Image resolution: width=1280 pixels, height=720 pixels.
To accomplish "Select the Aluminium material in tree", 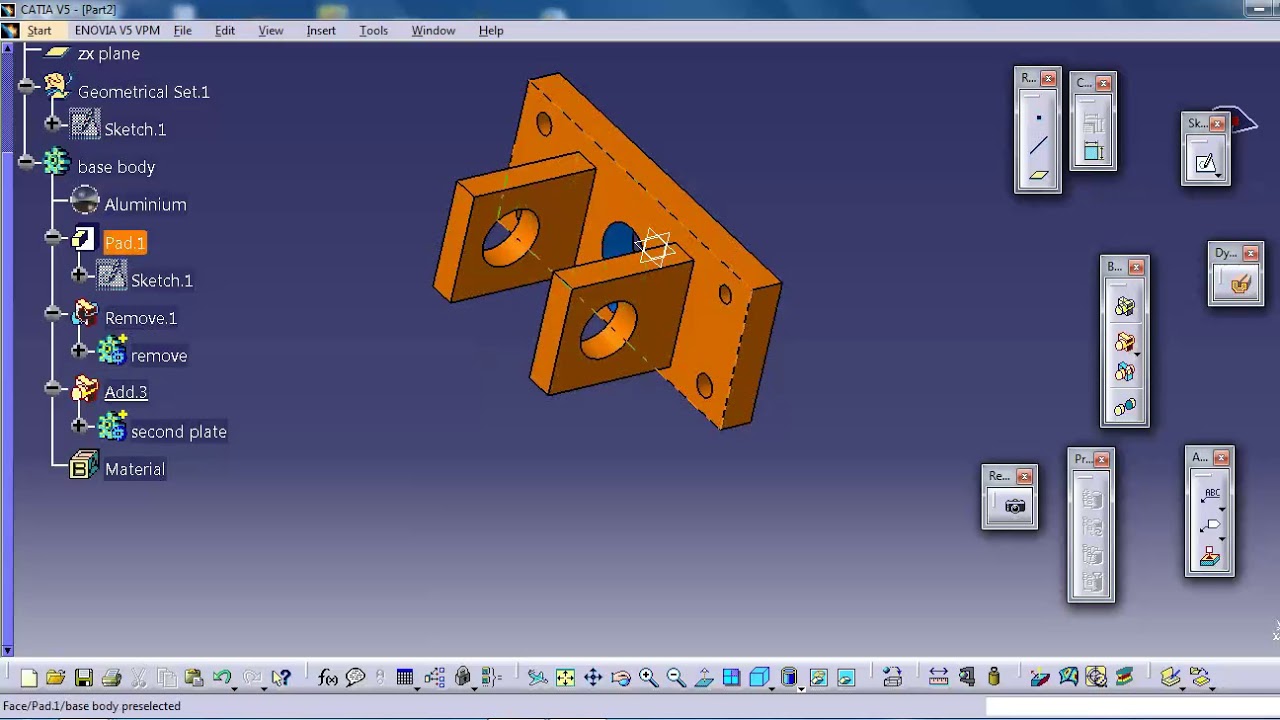I will point(145,204).
